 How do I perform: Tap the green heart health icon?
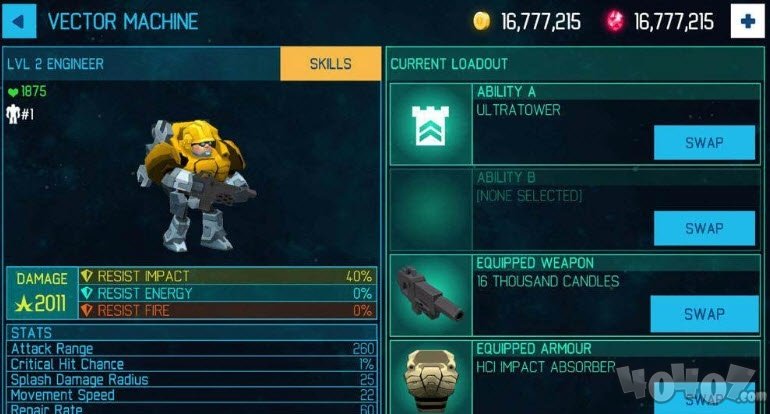coord(13,92)
